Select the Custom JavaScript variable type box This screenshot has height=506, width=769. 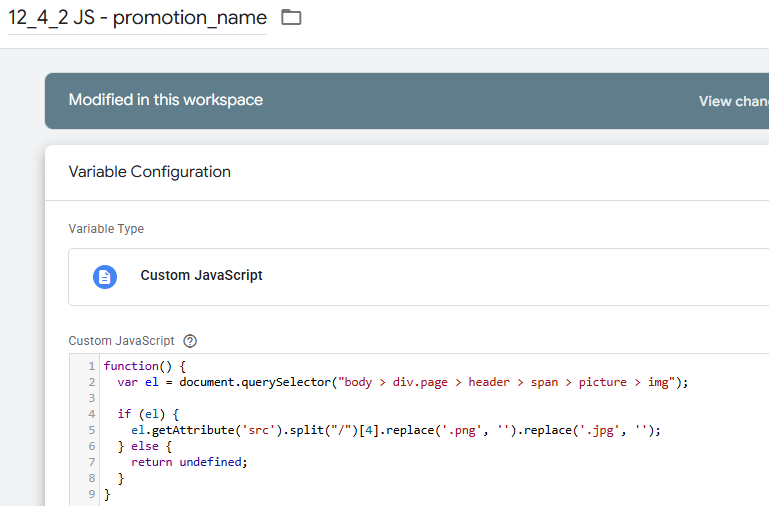point(418,276)
